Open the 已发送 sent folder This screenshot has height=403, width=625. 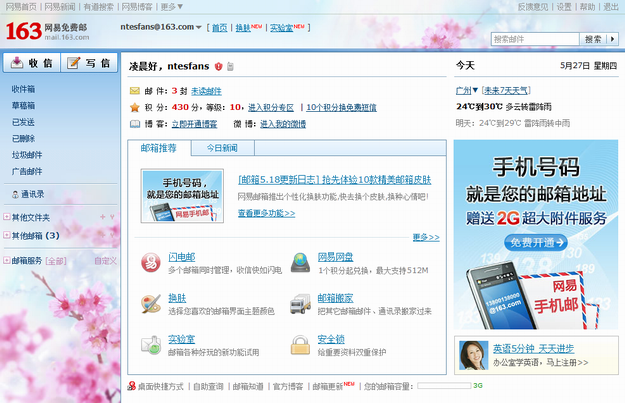(x=23, y=122)
